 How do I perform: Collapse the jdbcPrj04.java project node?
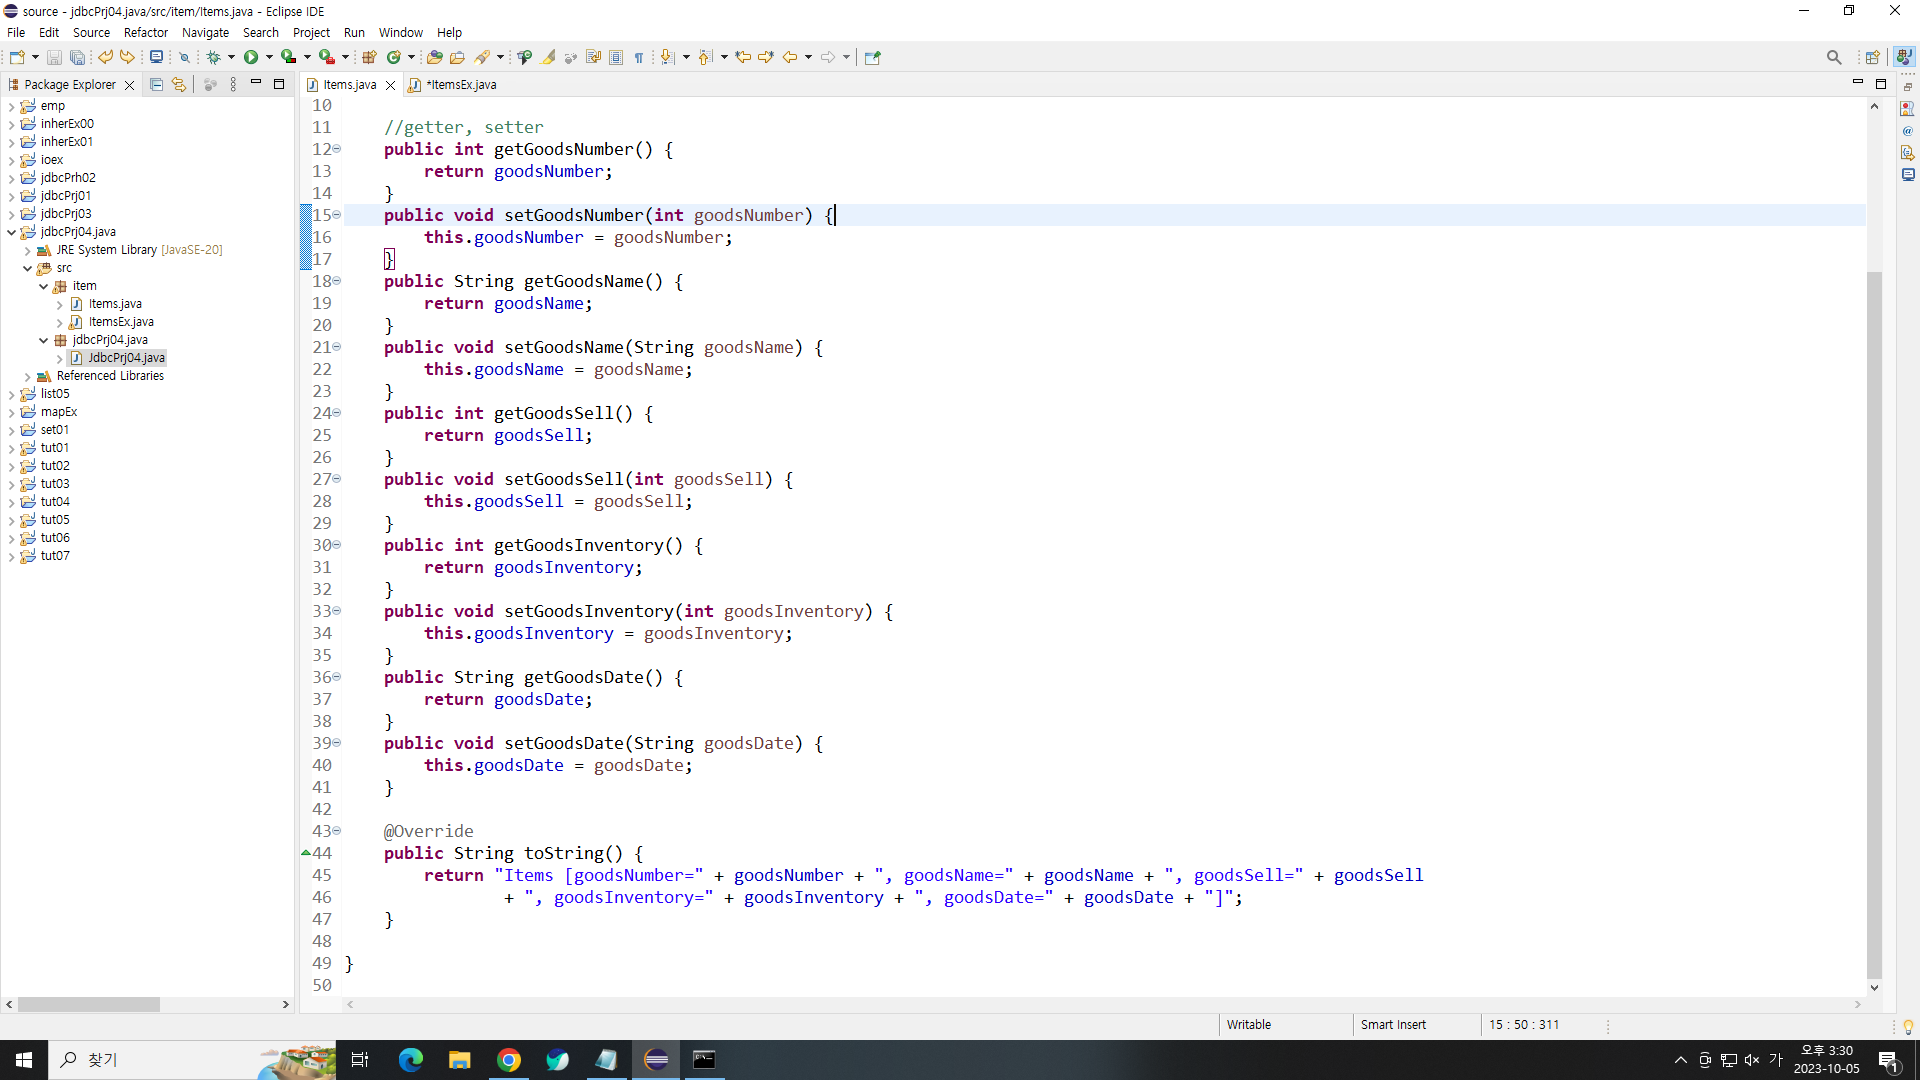pyautogui.click(x=12, y=232)
